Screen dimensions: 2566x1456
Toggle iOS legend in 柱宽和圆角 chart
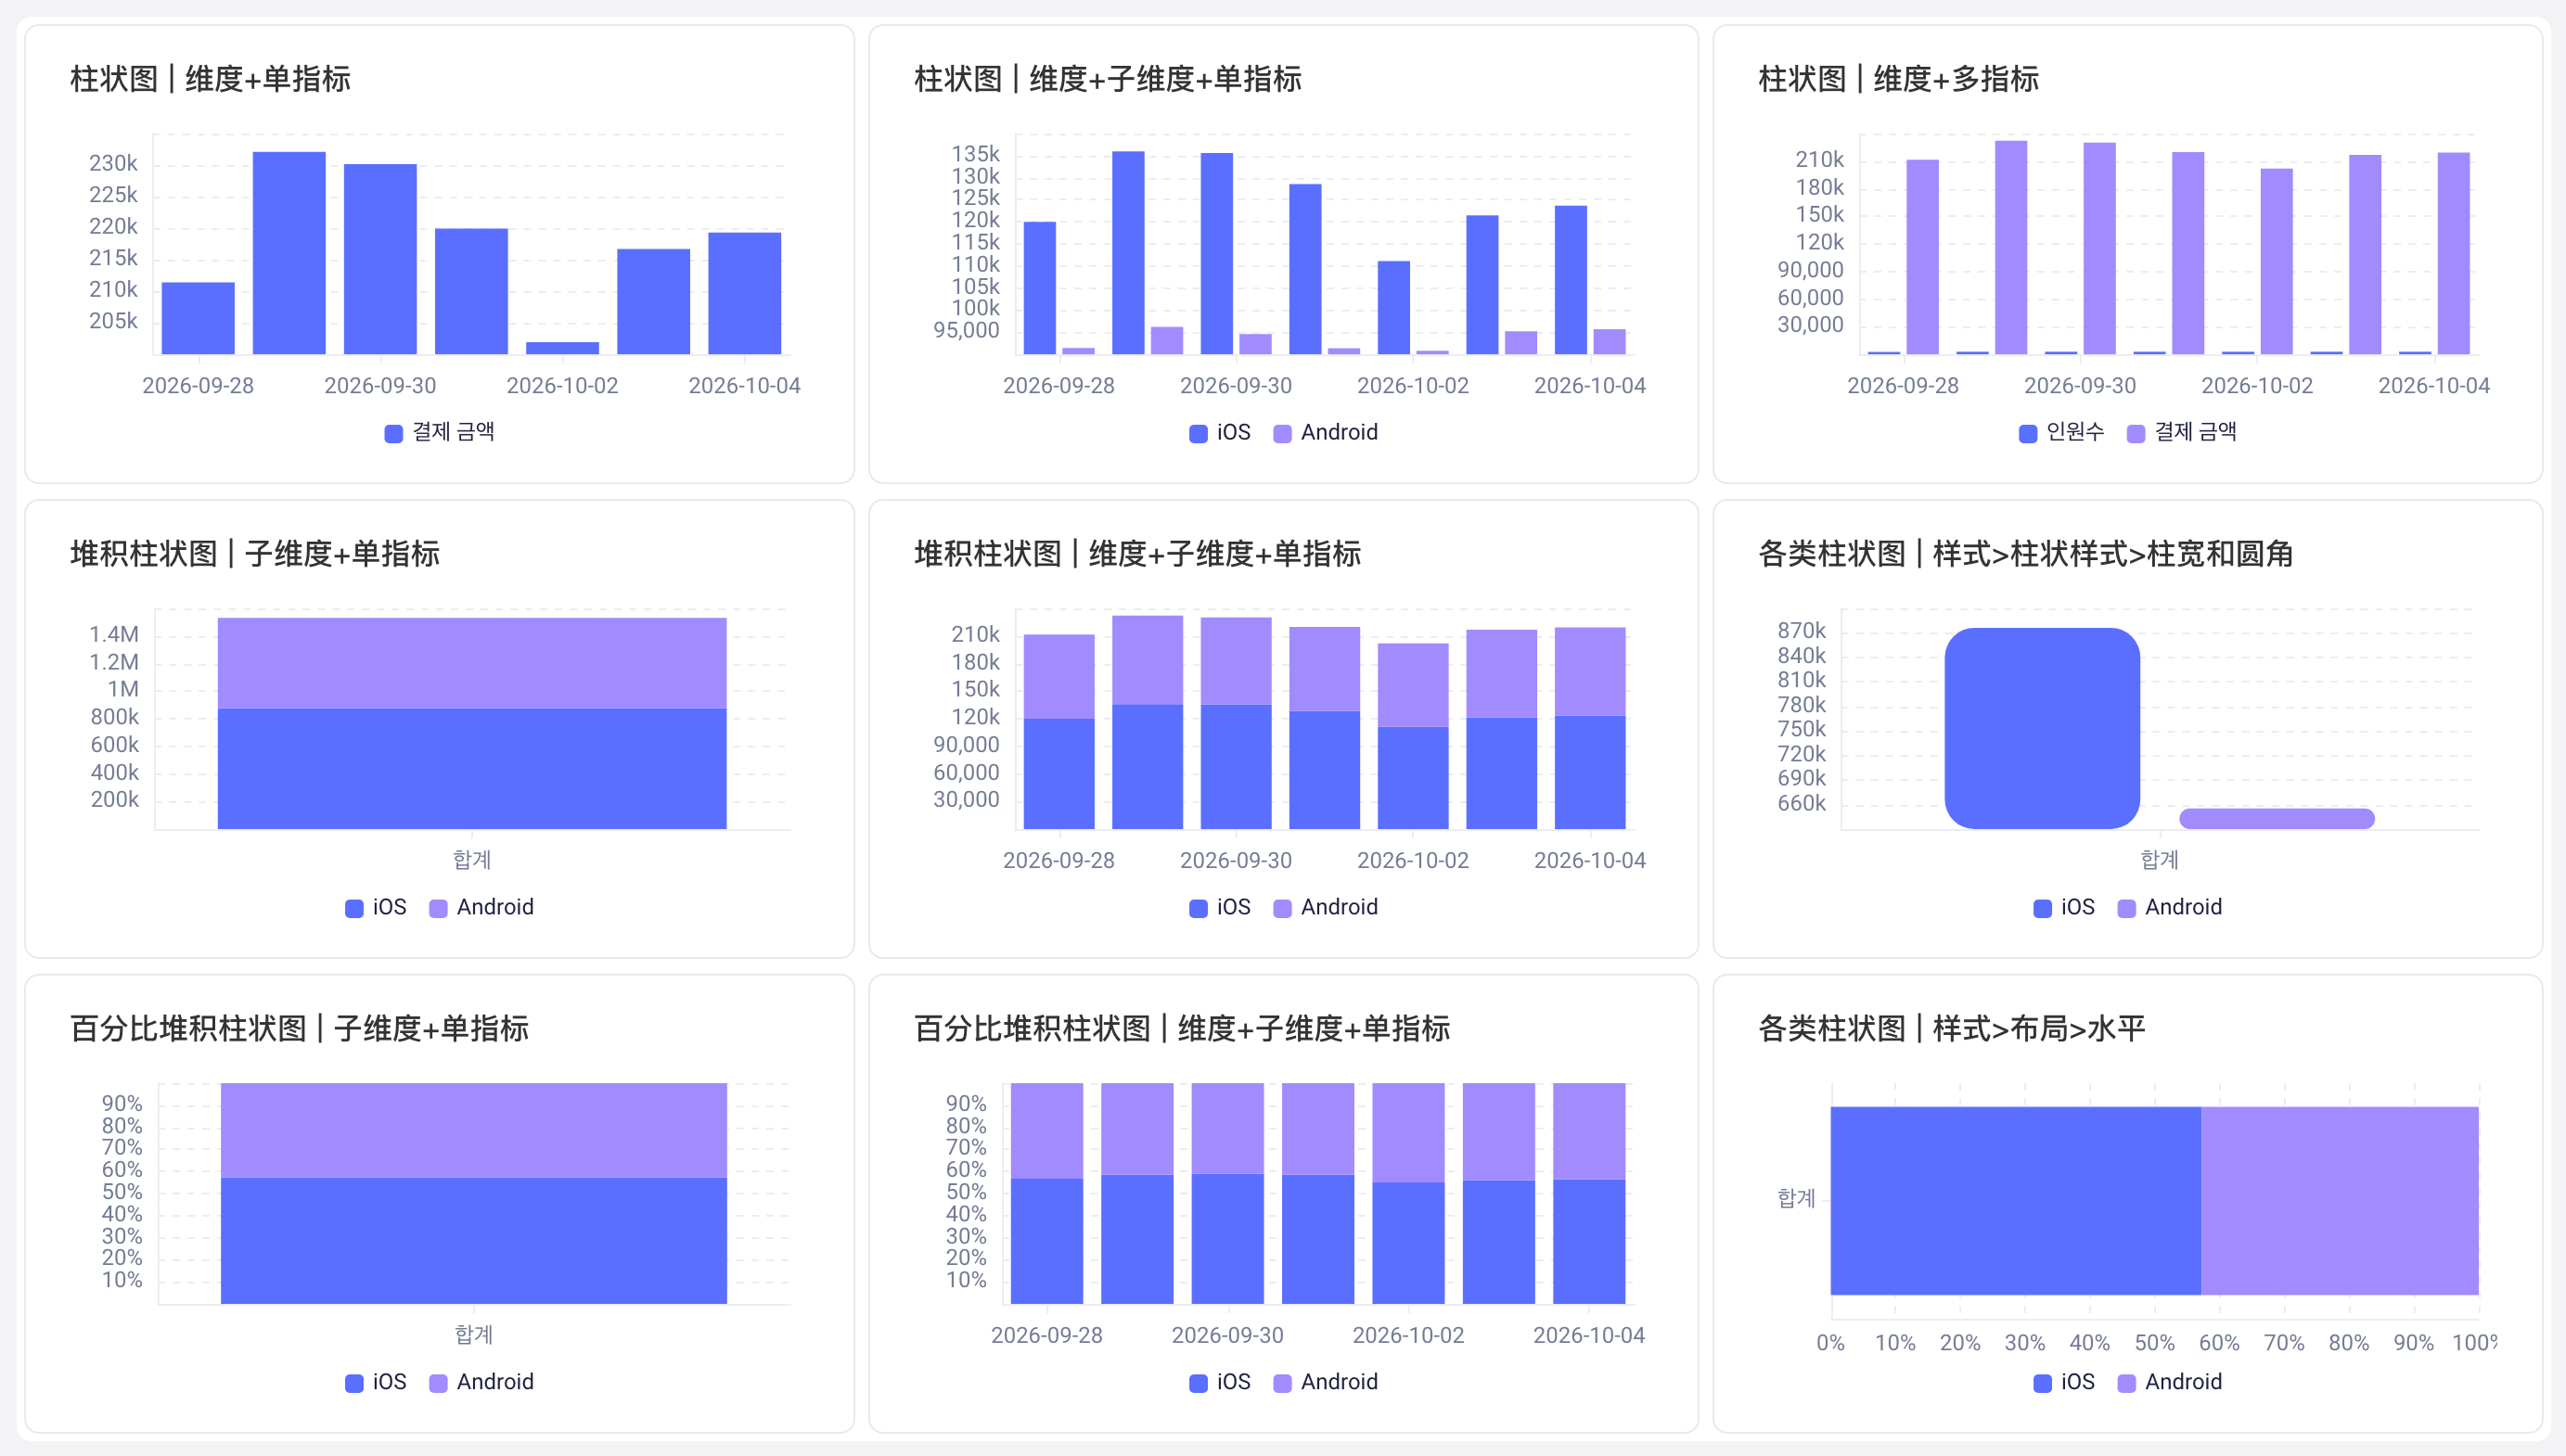[x=2064, y=907]
